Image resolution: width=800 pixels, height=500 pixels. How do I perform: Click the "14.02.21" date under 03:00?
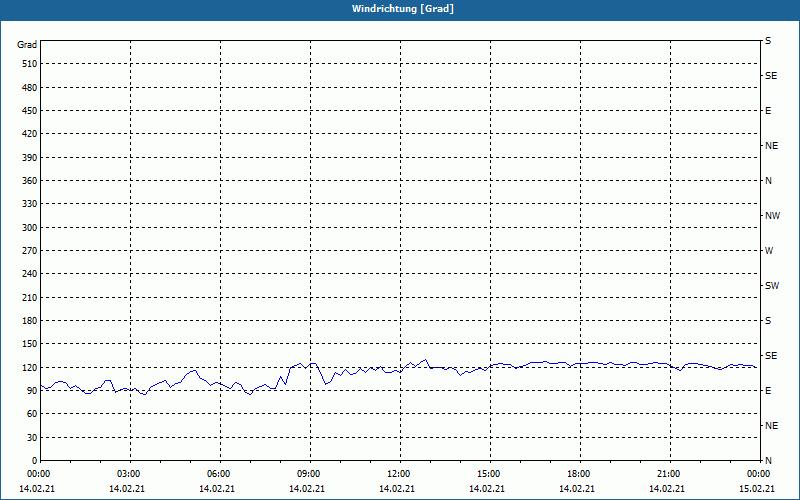127,489
